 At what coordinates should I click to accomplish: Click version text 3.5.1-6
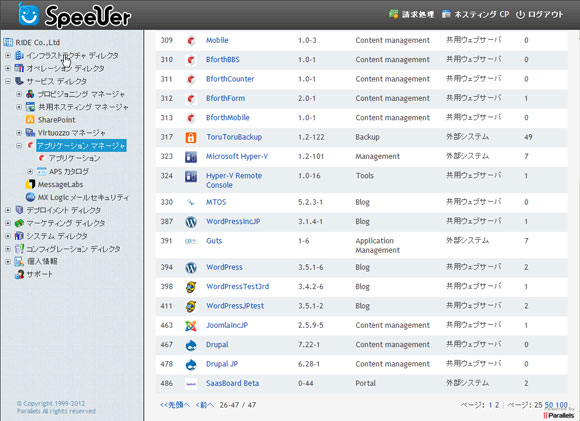[311, 267]
